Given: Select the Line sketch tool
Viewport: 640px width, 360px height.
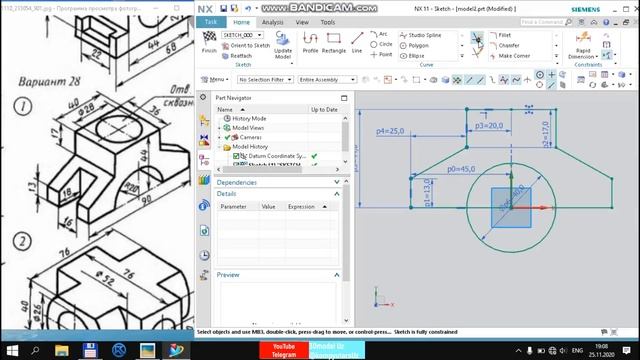Looking at the screenshot, I should coord(357,42).
